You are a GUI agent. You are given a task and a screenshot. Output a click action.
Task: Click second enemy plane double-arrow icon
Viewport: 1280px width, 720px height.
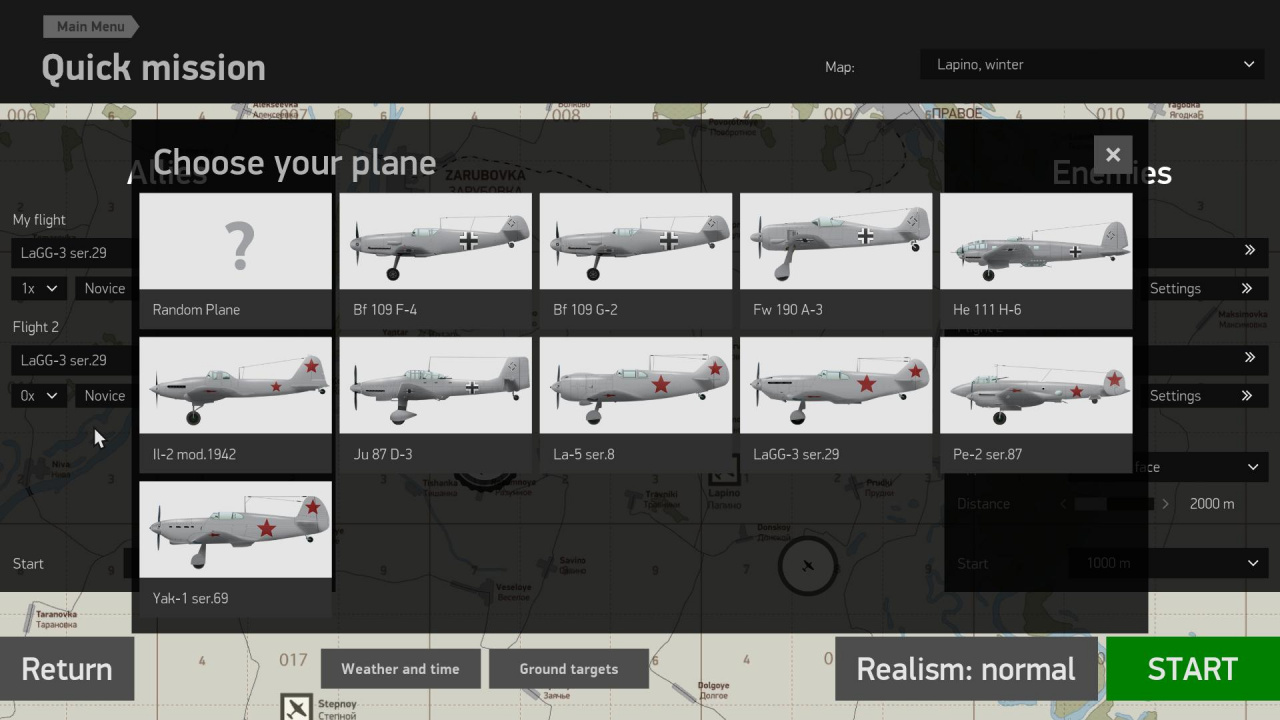[x=1249, y=357]
